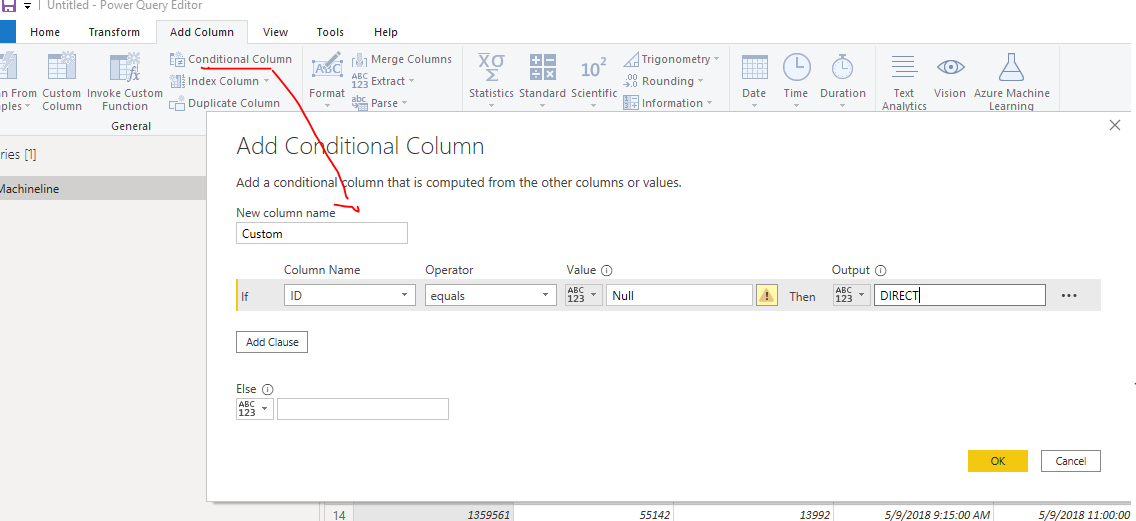Click the New column name field
Image resolution: width=1136 pixels, height=521 pixels.
click(x=322, y=233)
